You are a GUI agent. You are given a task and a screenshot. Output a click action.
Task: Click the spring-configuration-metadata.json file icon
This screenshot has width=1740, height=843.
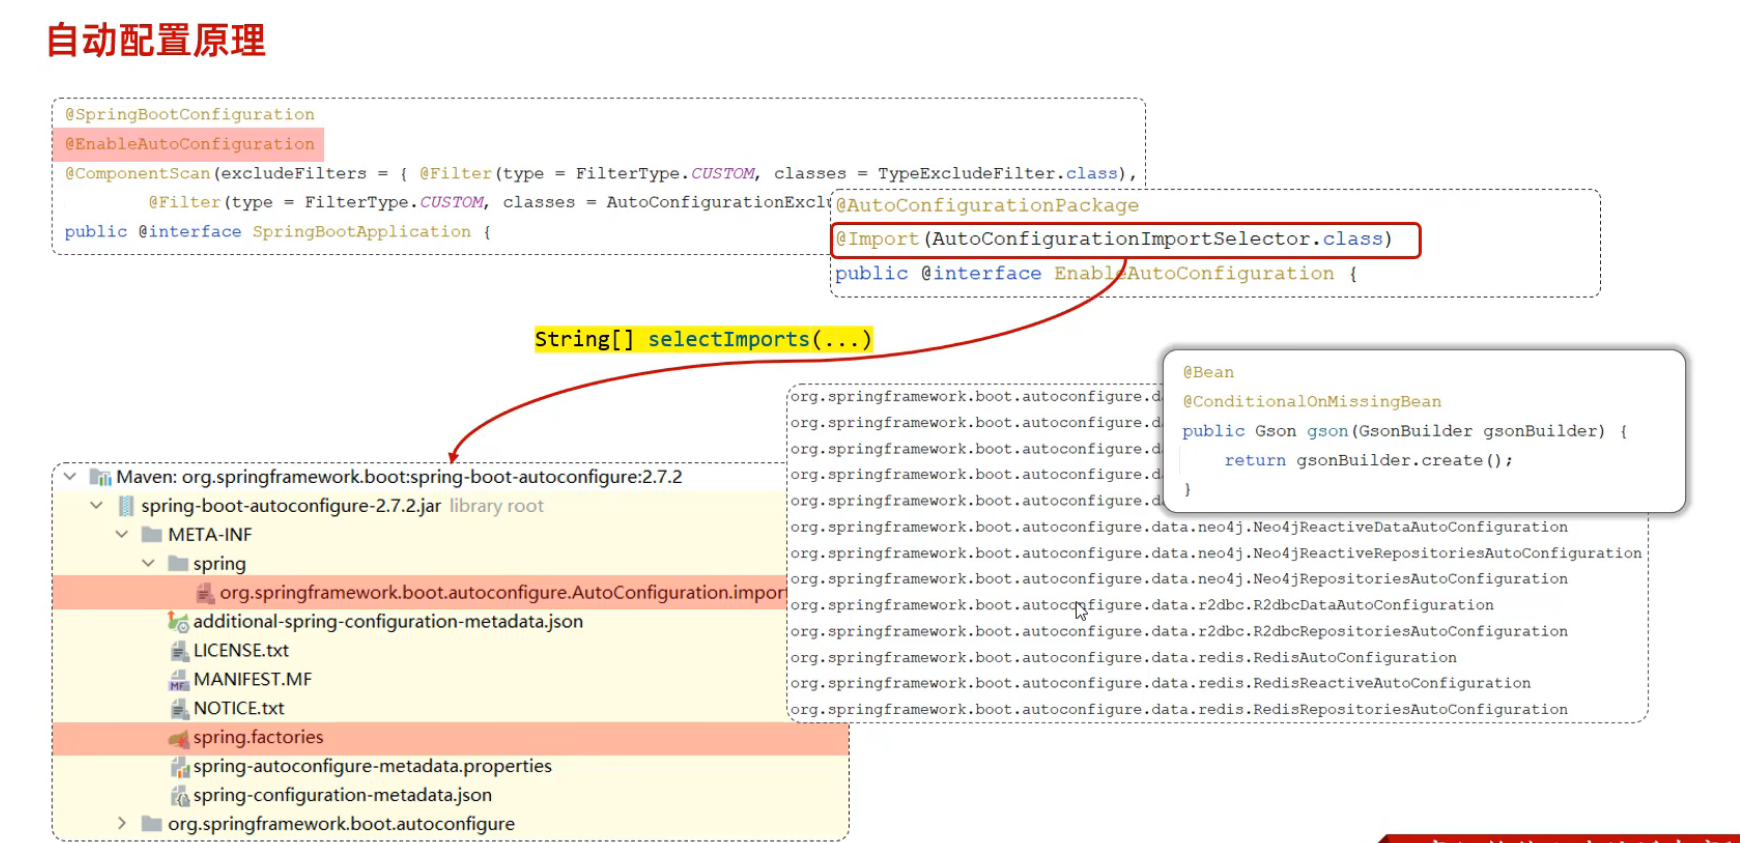pyautogui.click(x=179, y=796)
